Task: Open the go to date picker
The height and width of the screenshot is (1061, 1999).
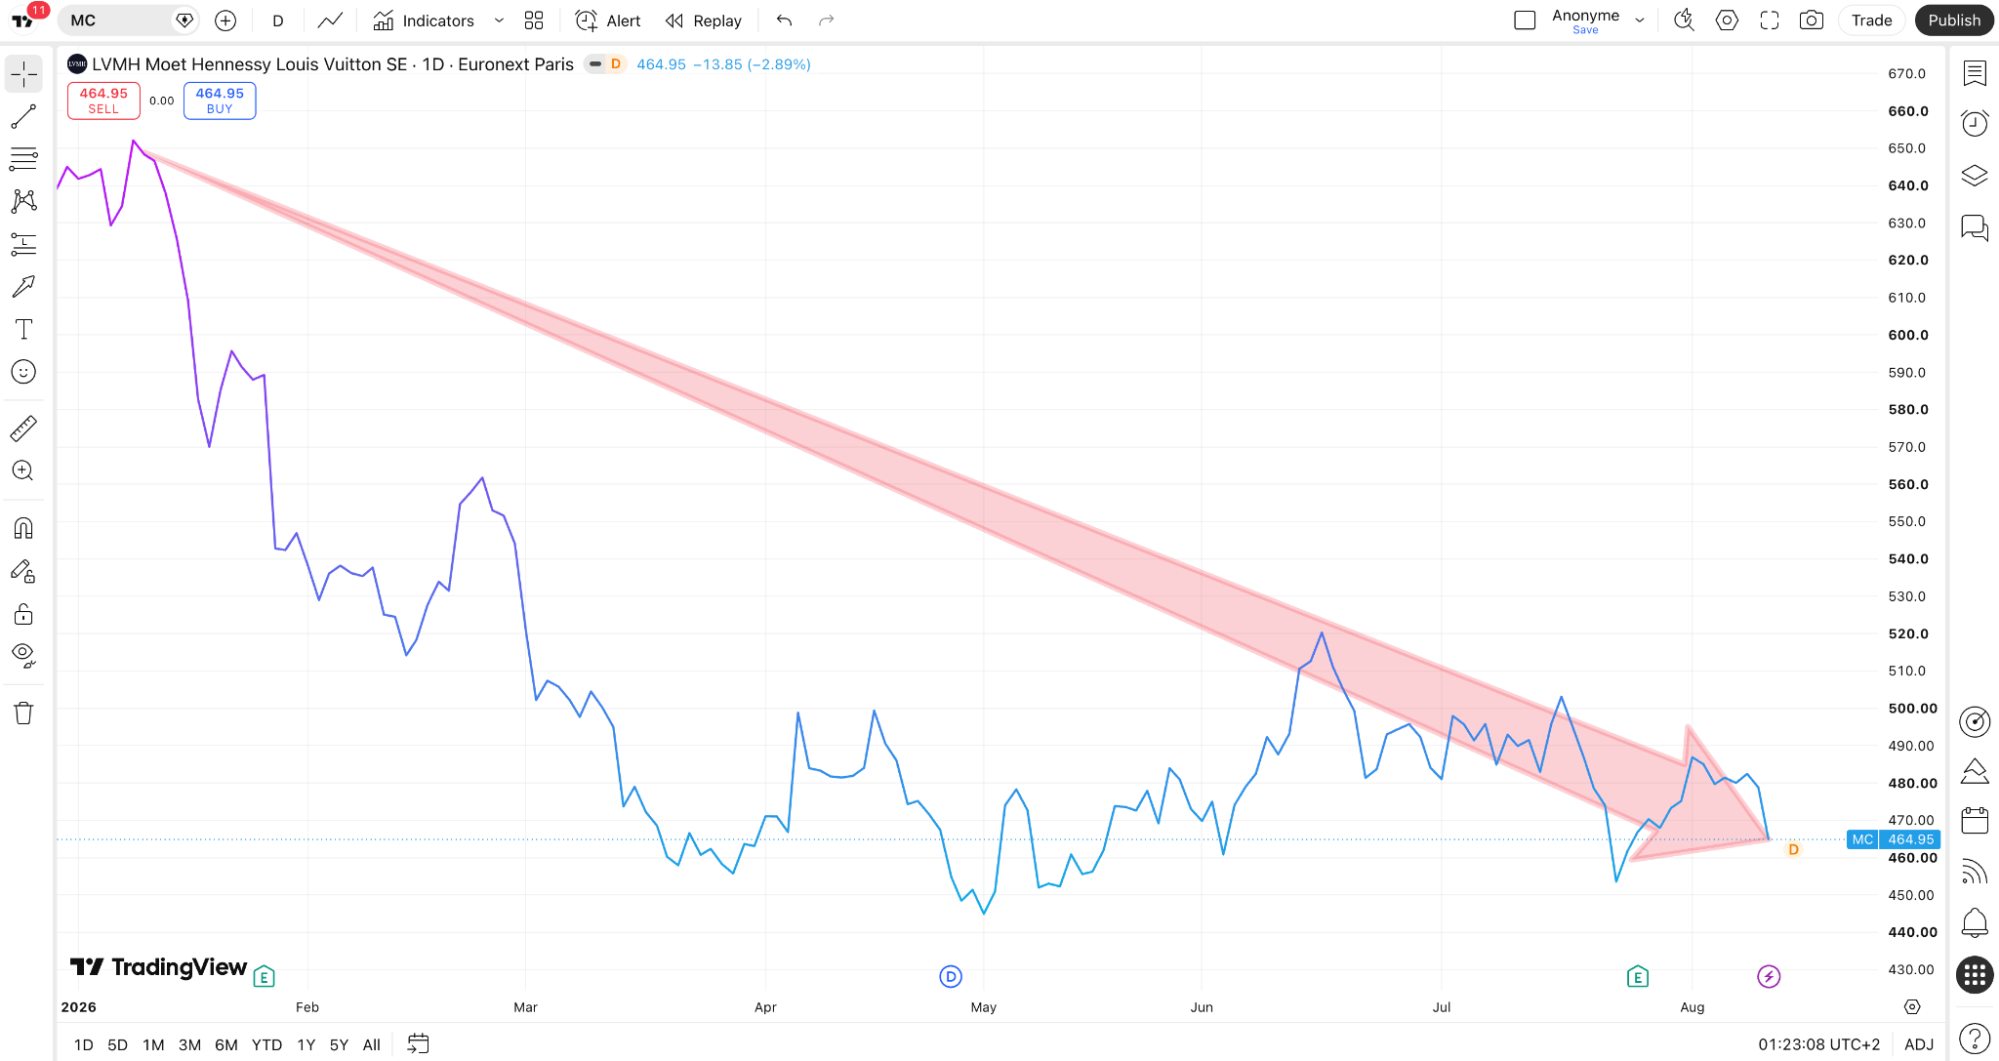Action: [x=418, y=1044]
